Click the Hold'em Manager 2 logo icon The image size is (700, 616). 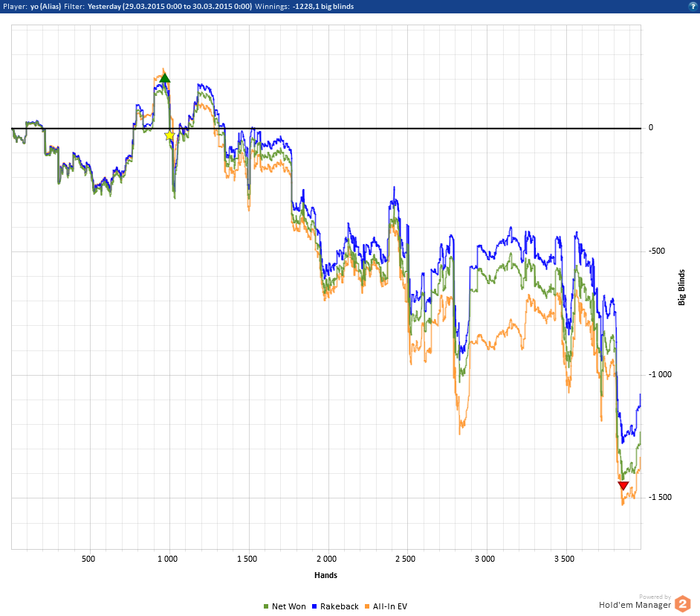coord(683,604)
